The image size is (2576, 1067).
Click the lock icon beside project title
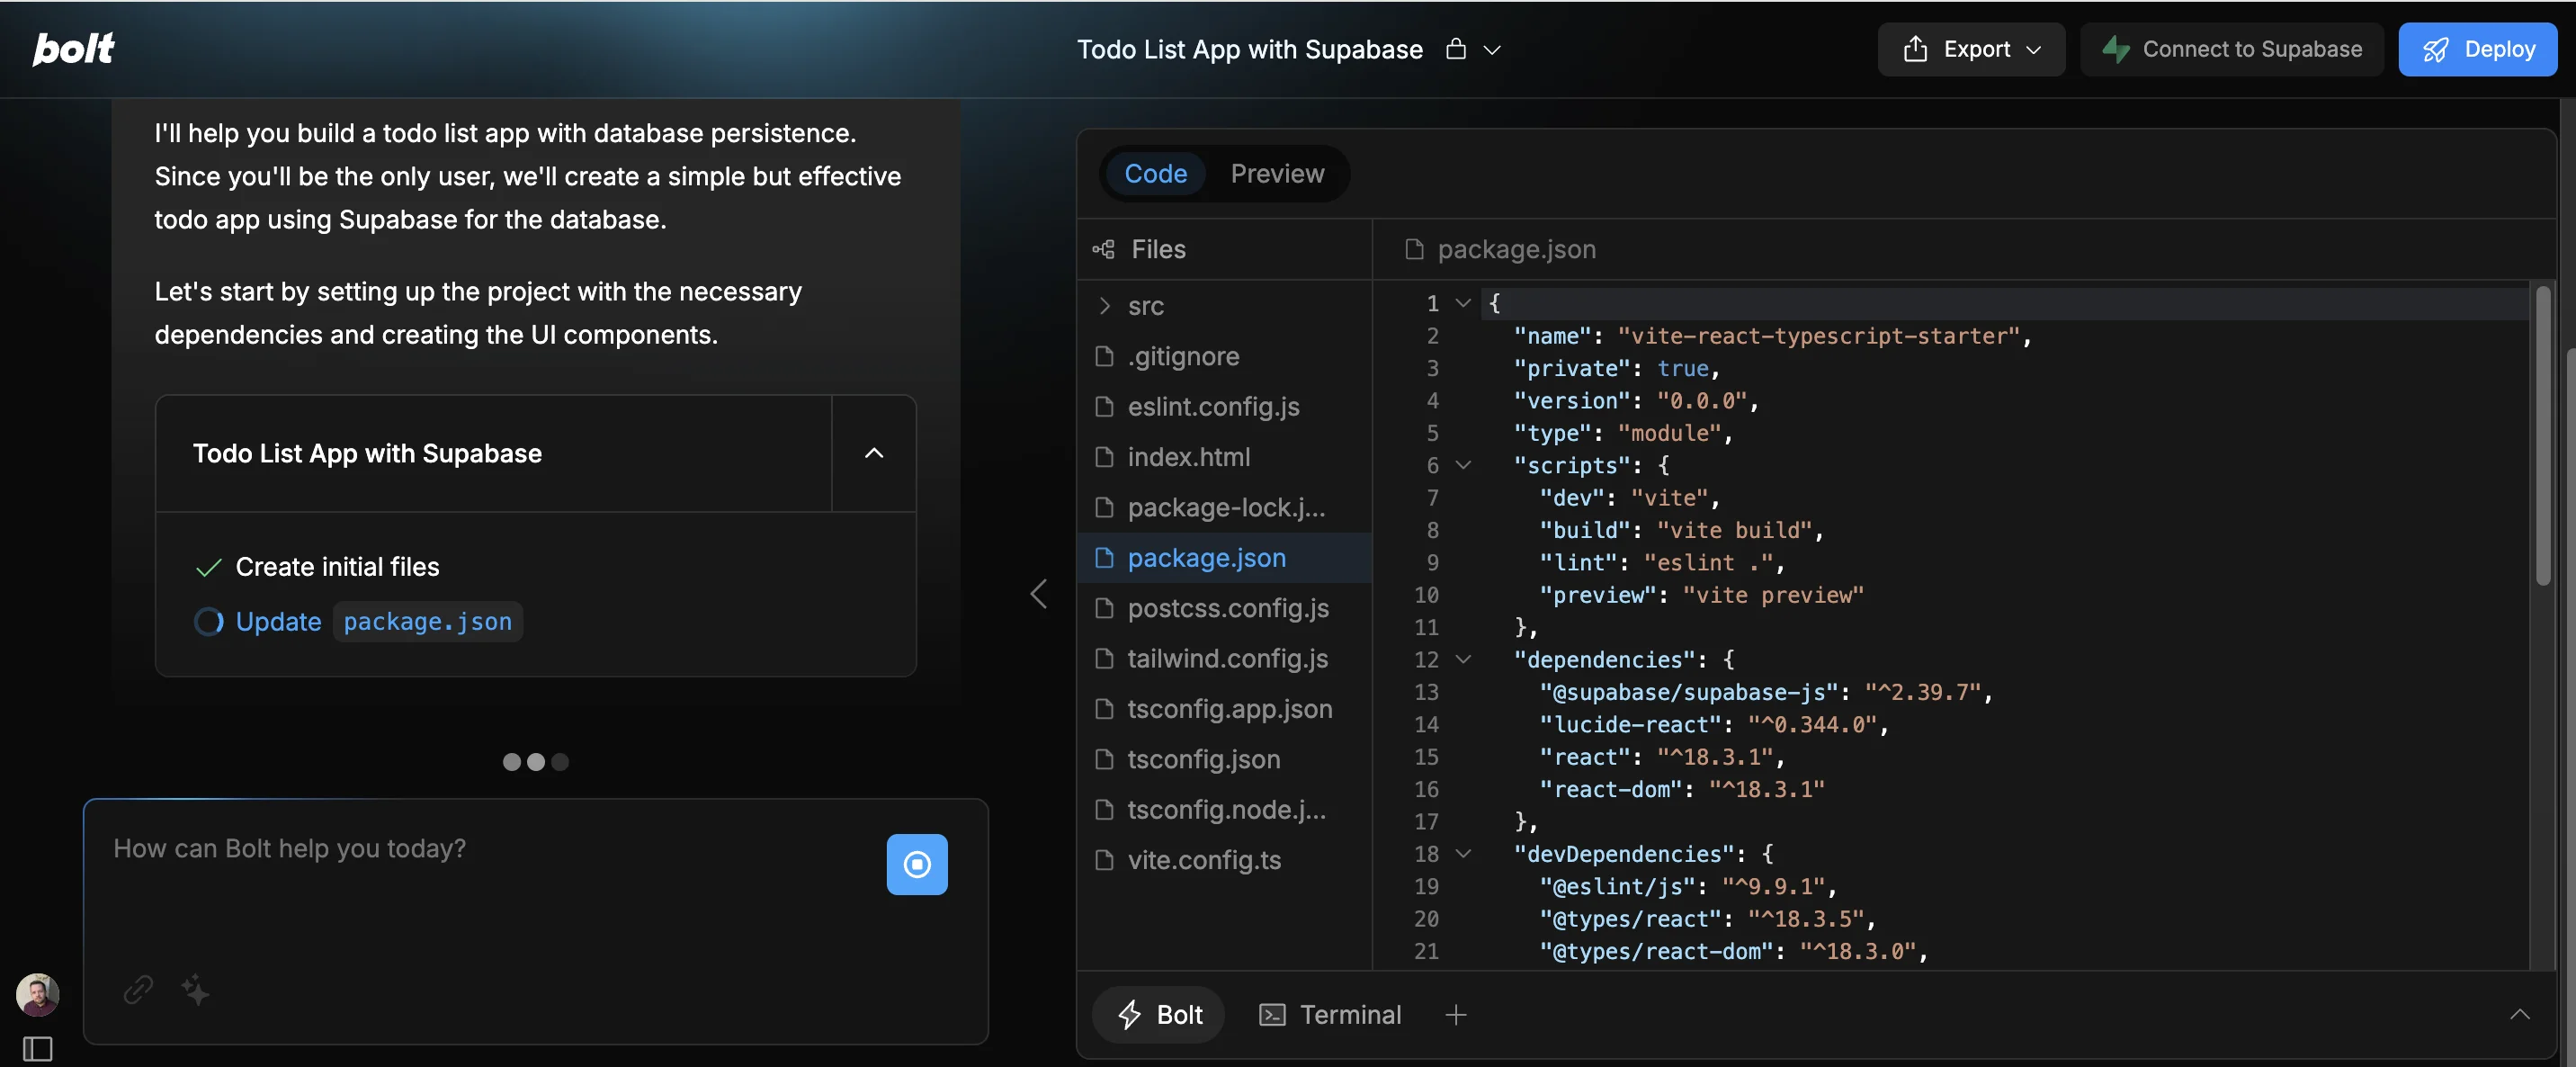pos(1455,49)
